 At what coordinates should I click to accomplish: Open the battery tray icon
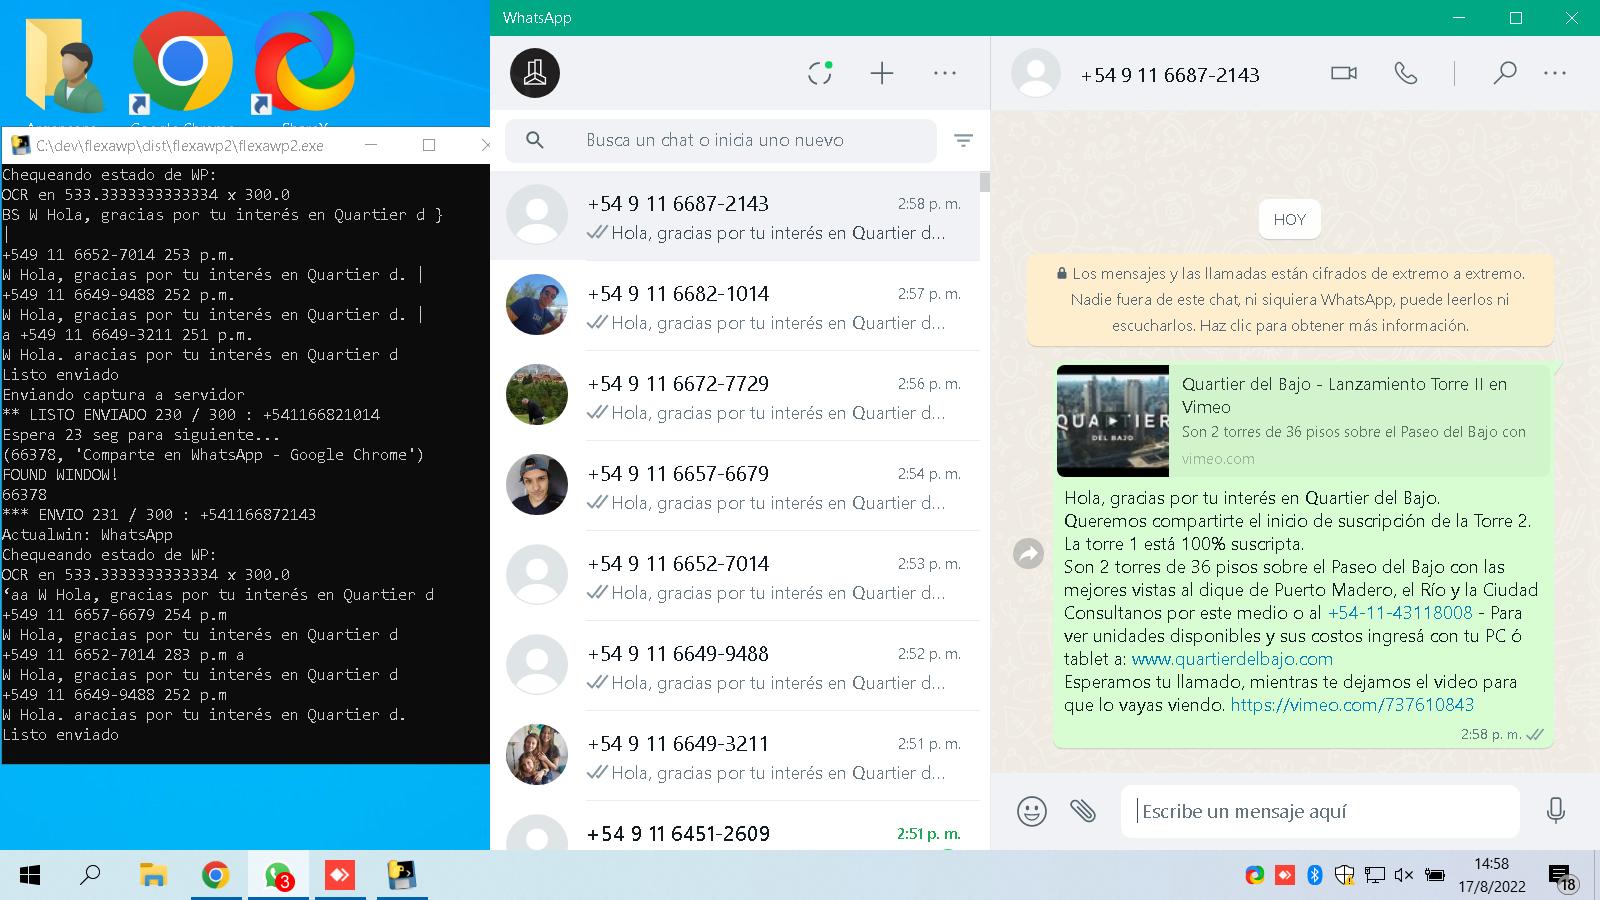click(1434, 876)
